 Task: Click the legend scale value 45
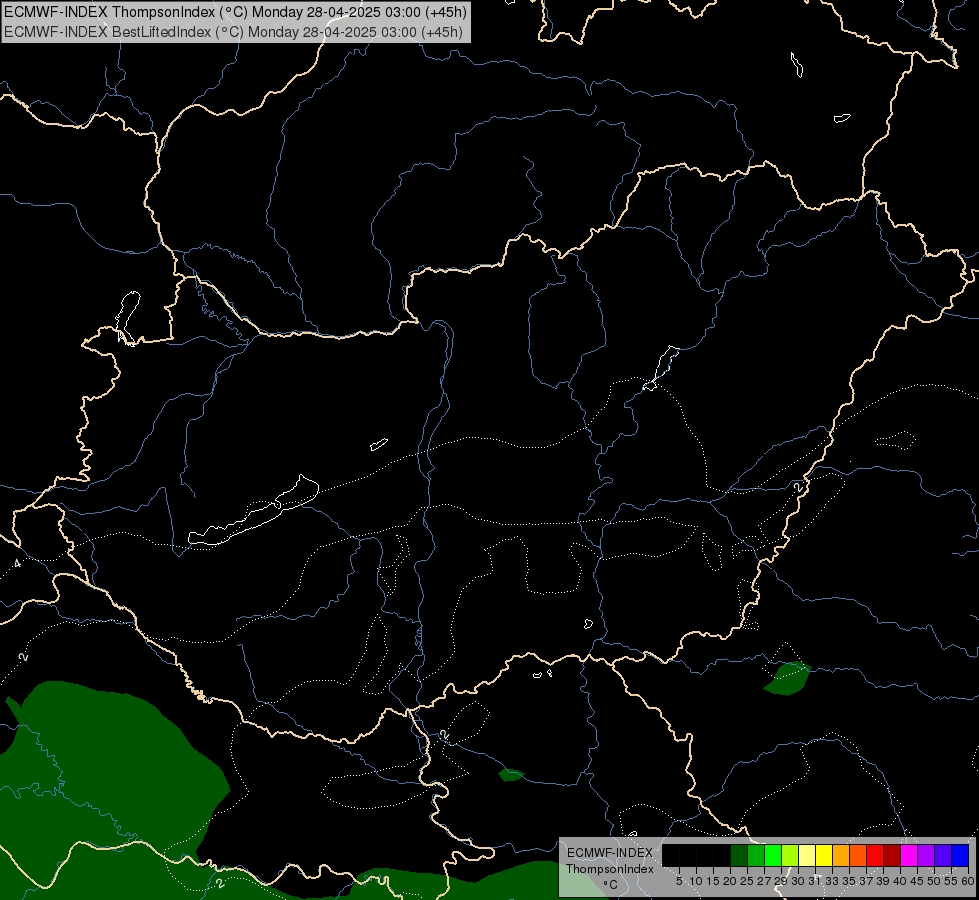[917, 881]
